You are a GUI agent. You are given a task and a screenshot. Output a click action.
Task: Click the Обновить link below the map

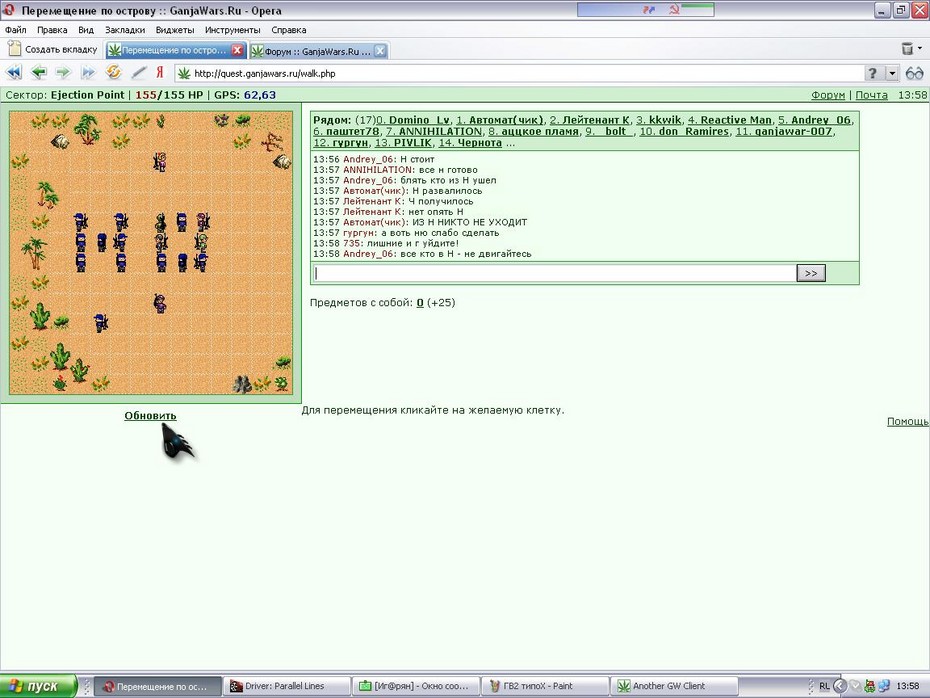150,416
